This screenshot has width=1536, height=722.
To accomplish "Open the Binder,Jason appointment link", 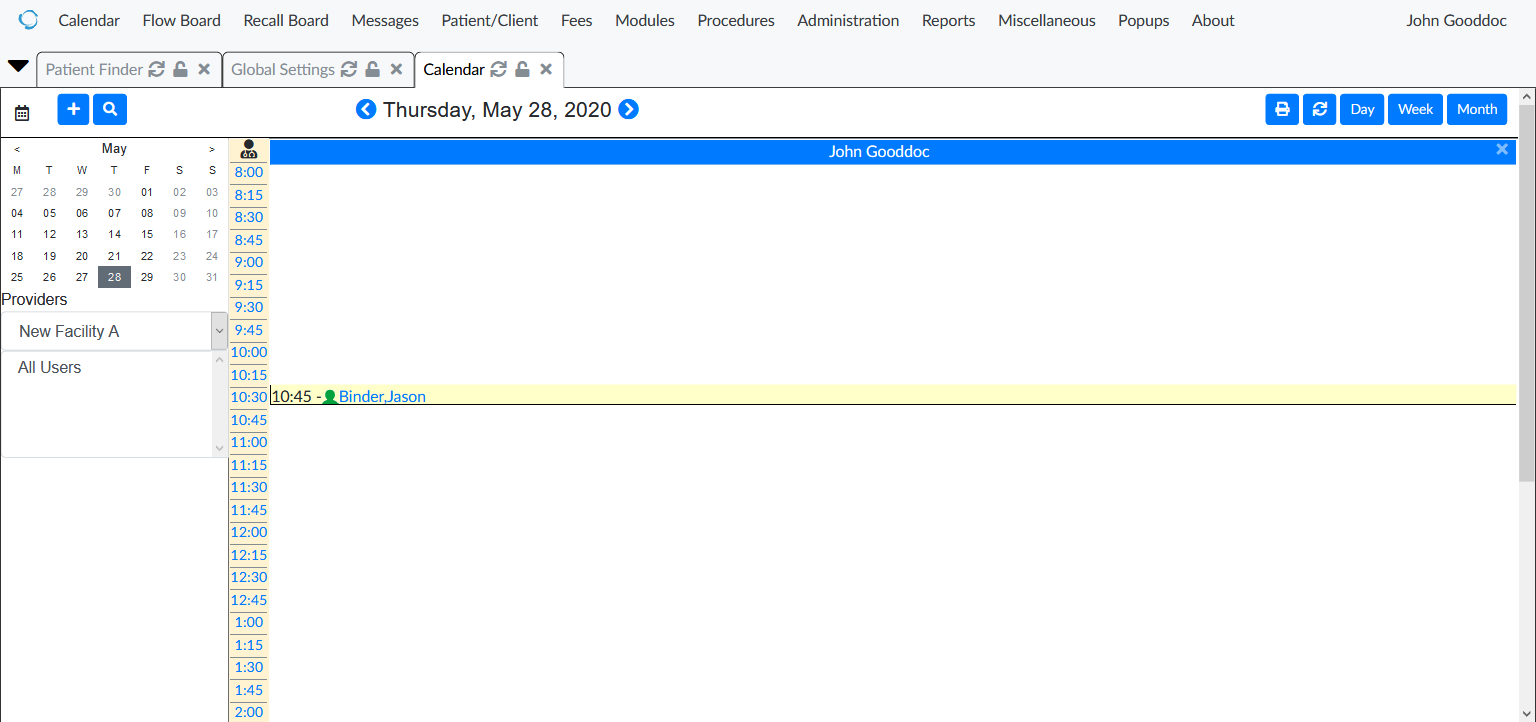I will [x=381, y=396].
